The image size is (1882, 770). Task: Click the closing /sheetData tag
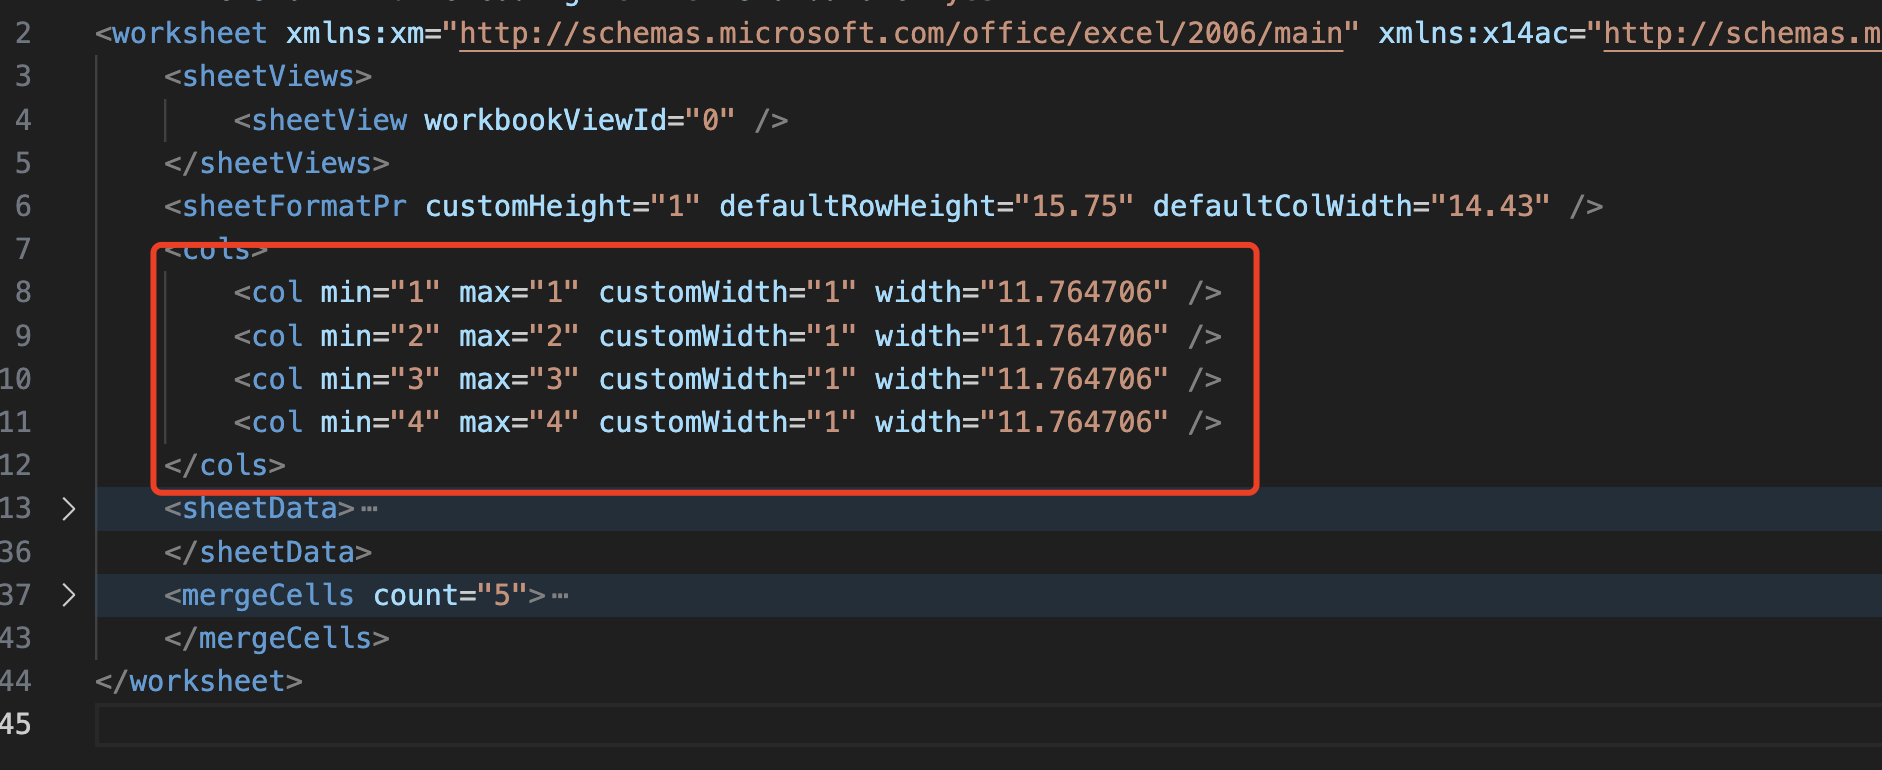click(x=268, y=552)
